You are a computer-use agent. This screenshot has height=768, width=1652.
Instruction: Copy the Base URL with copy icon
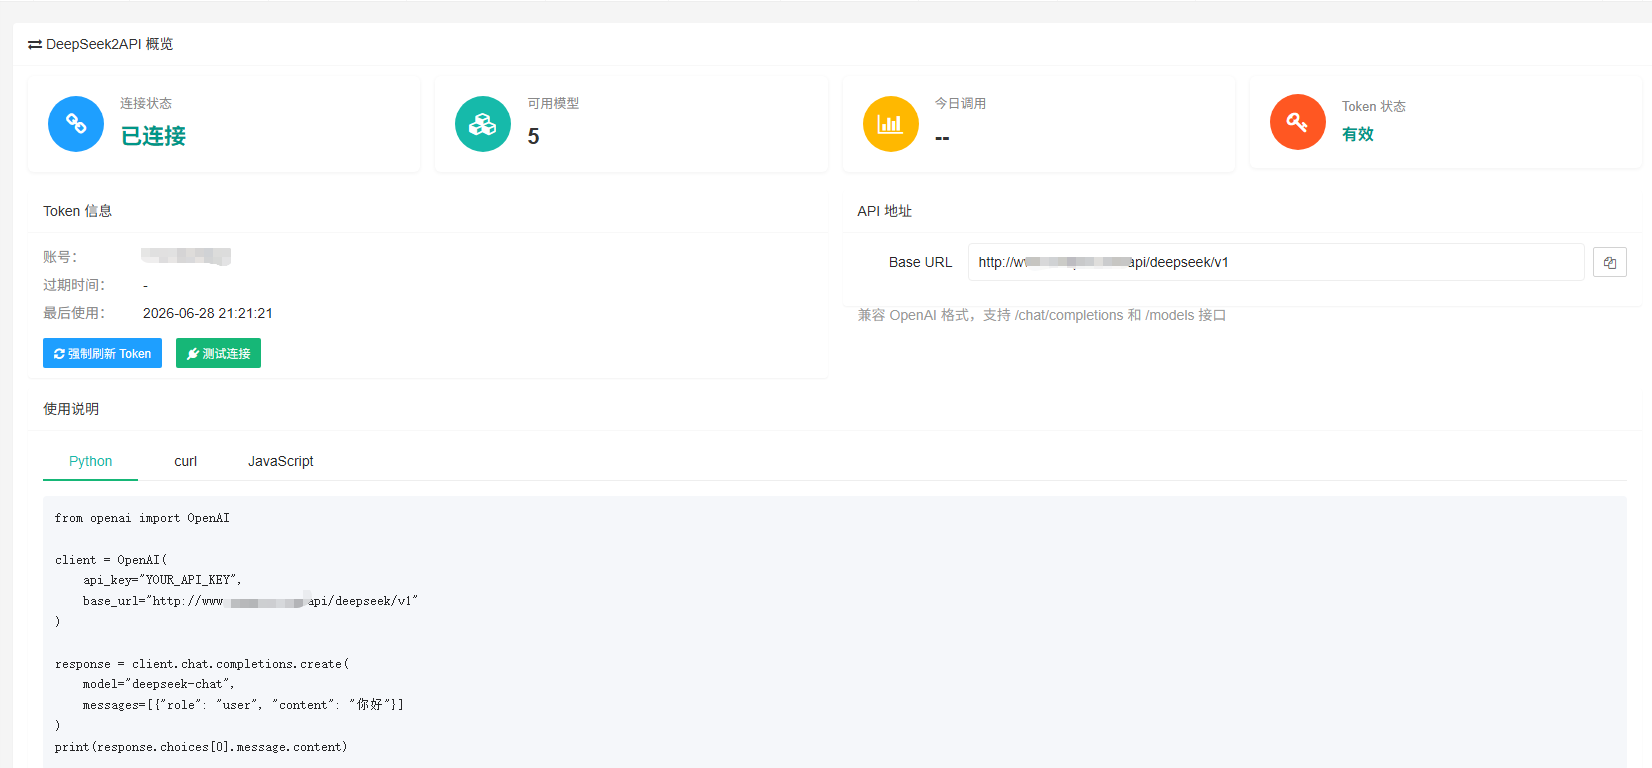[x=1610, y=262]
